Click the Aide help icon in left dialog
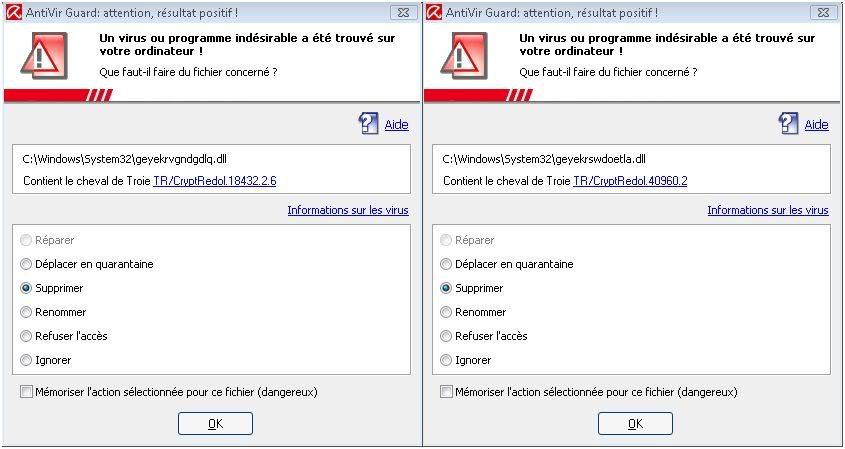845x449 pixels. 368,123
